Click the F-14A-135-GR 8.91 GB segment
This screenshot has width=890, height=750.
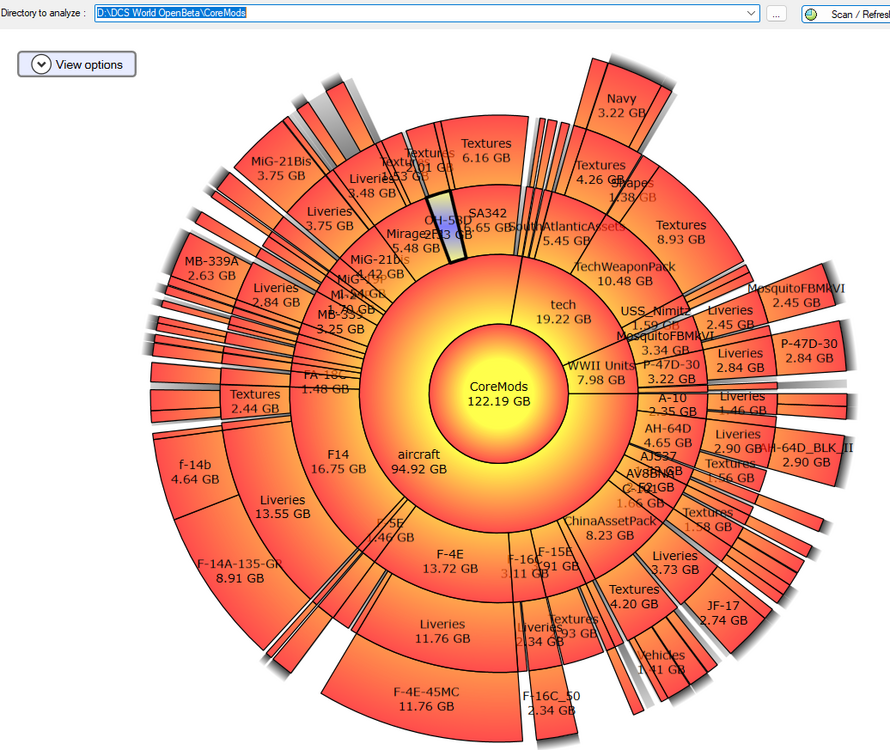pos(238,570)
